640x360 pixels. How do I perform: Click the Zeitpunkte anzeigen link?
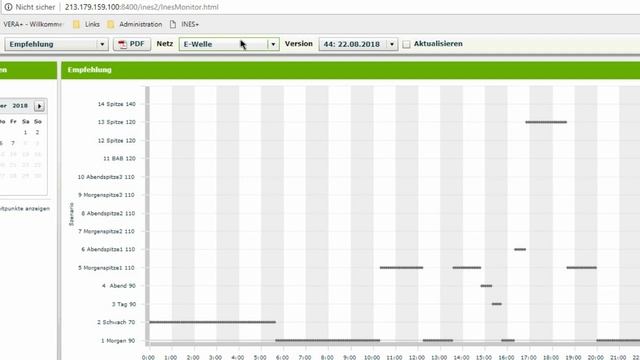pos(25,209)
